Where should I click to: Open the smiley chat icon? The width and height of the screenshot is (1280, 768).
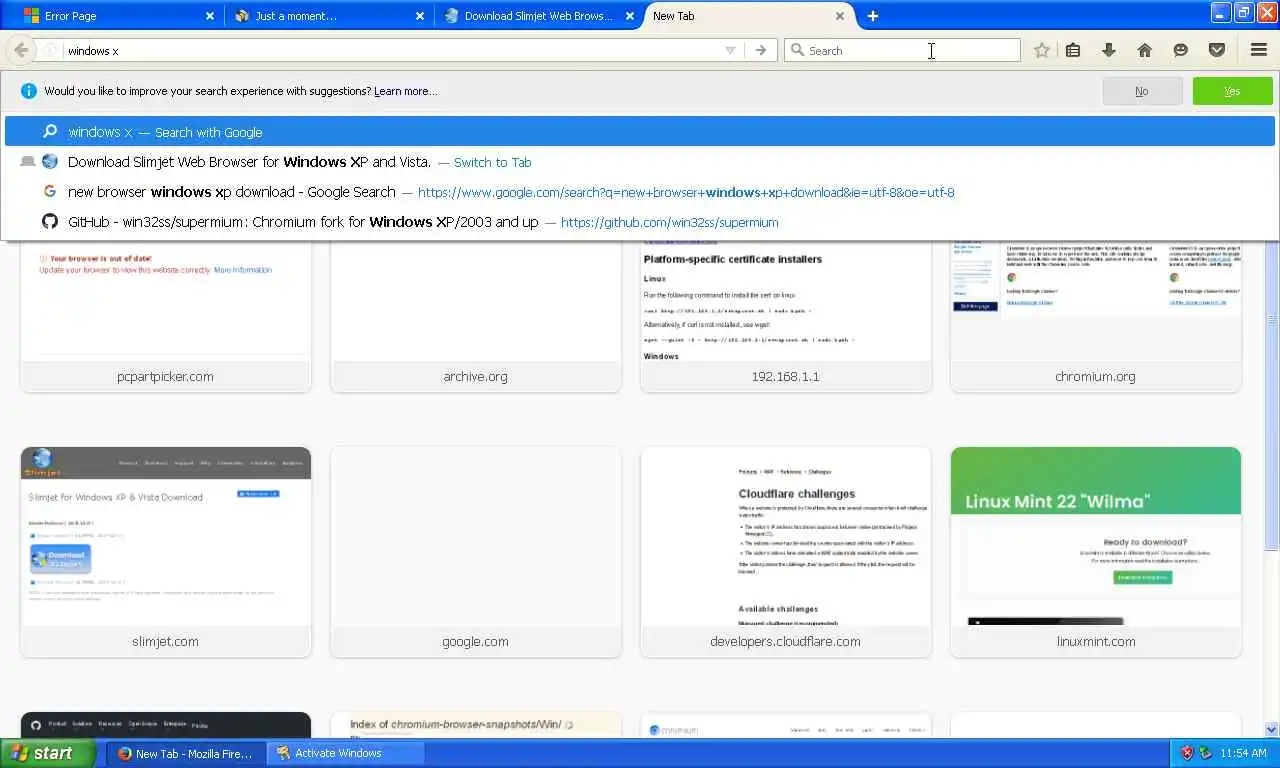coord(1181,50)
